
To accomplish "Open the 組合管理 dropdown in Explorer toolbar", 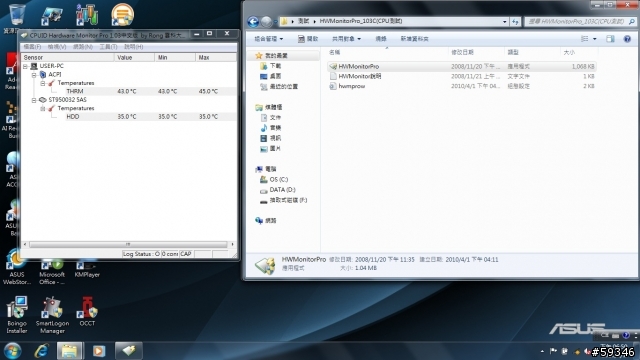I will tap(269, 39).
